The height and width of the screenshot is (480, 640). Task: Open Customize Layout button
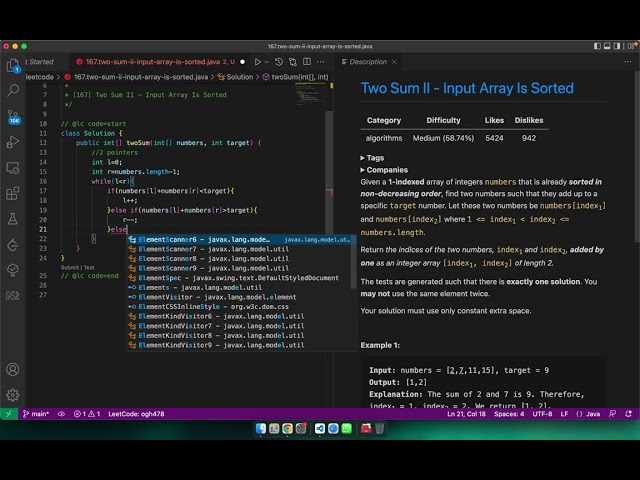[x=631, y=46]
